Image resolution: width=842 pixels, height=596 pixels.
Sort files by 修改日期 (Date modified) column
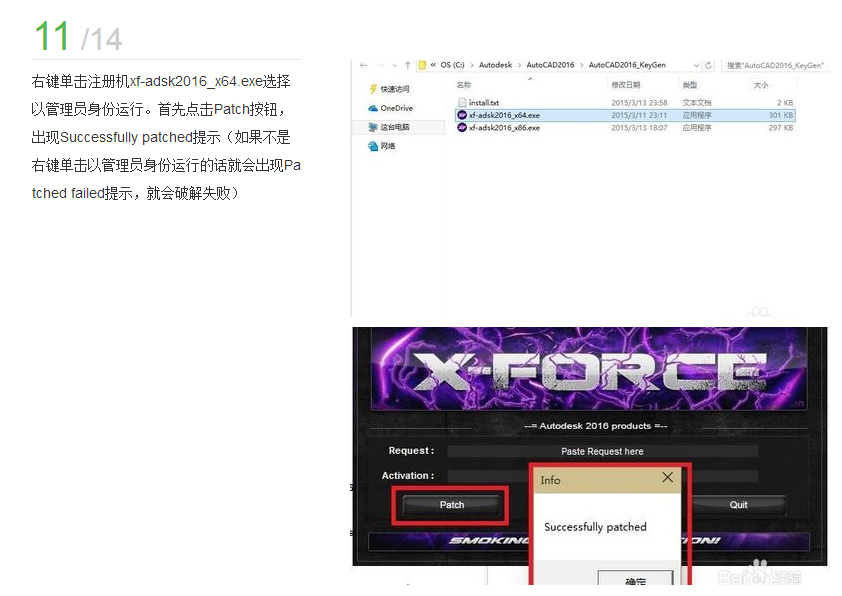click(x=626, y=85)
